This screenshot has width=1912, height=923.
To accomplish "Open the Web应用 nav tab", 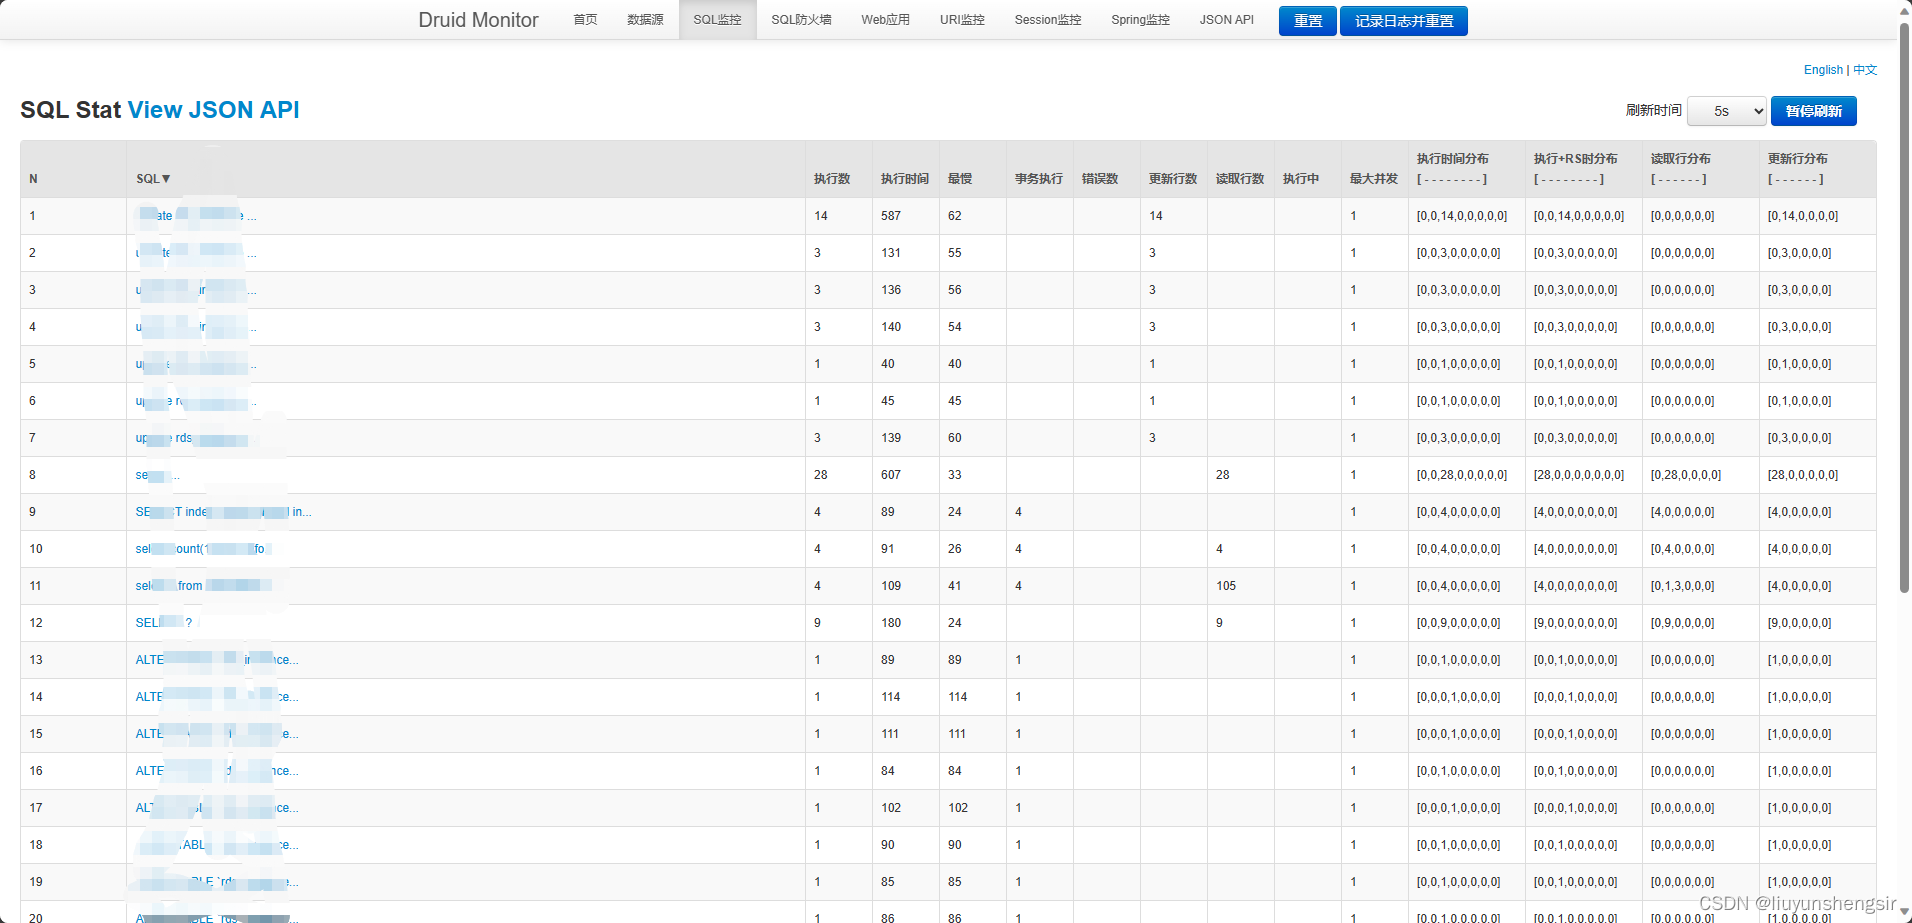I will coord(885,20).
